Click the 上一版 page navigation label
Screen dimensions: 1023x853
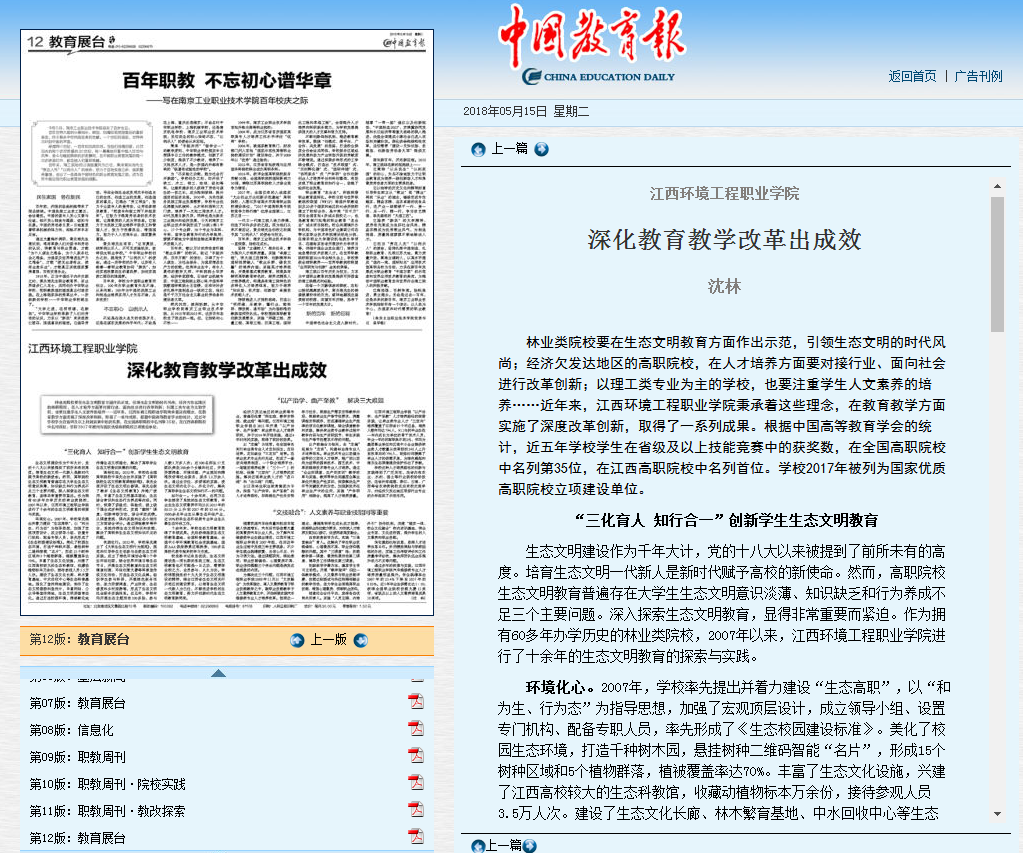tap(329, 640)
